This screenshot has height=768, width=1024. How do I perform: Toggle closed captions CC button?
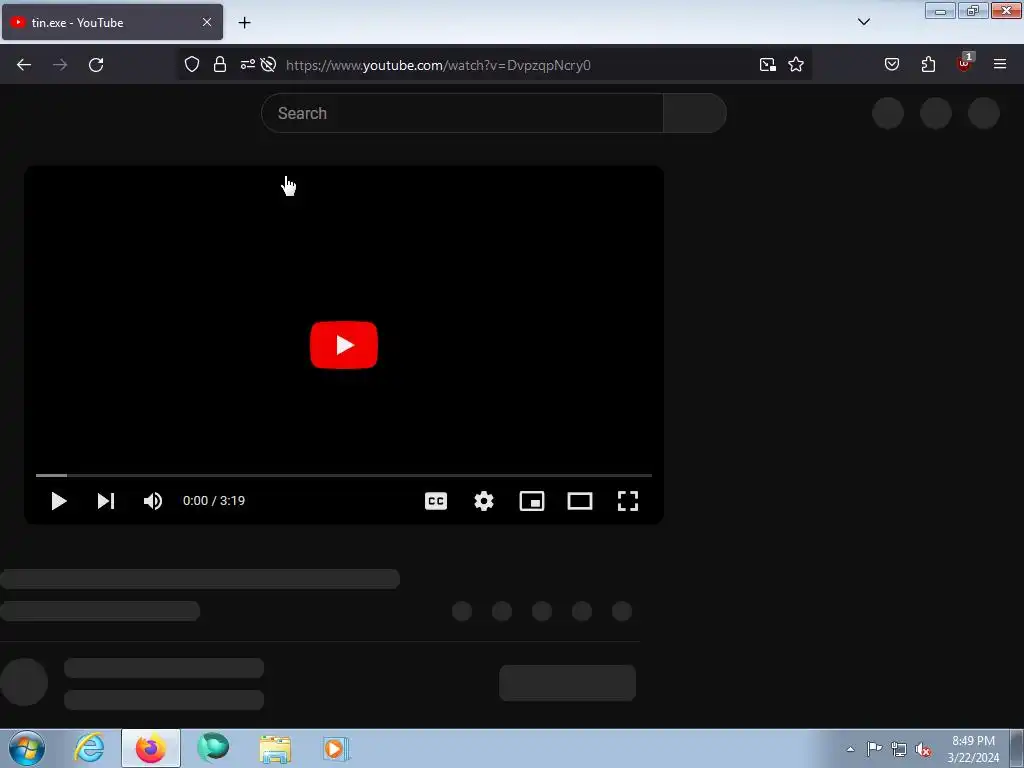coord(436,501)
